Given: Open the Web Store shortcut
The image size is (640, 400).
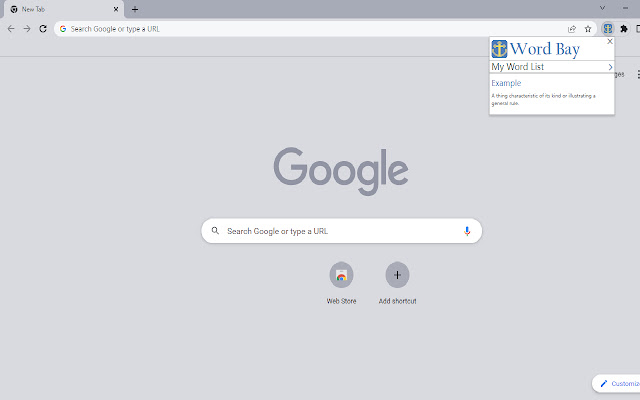Looking at the screenshot, I should coord(341,283).
